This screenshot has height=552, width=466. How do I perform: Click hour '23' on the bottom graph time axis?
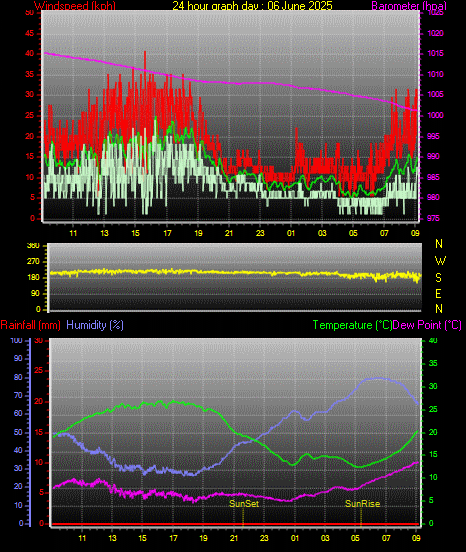click(264, 538)
